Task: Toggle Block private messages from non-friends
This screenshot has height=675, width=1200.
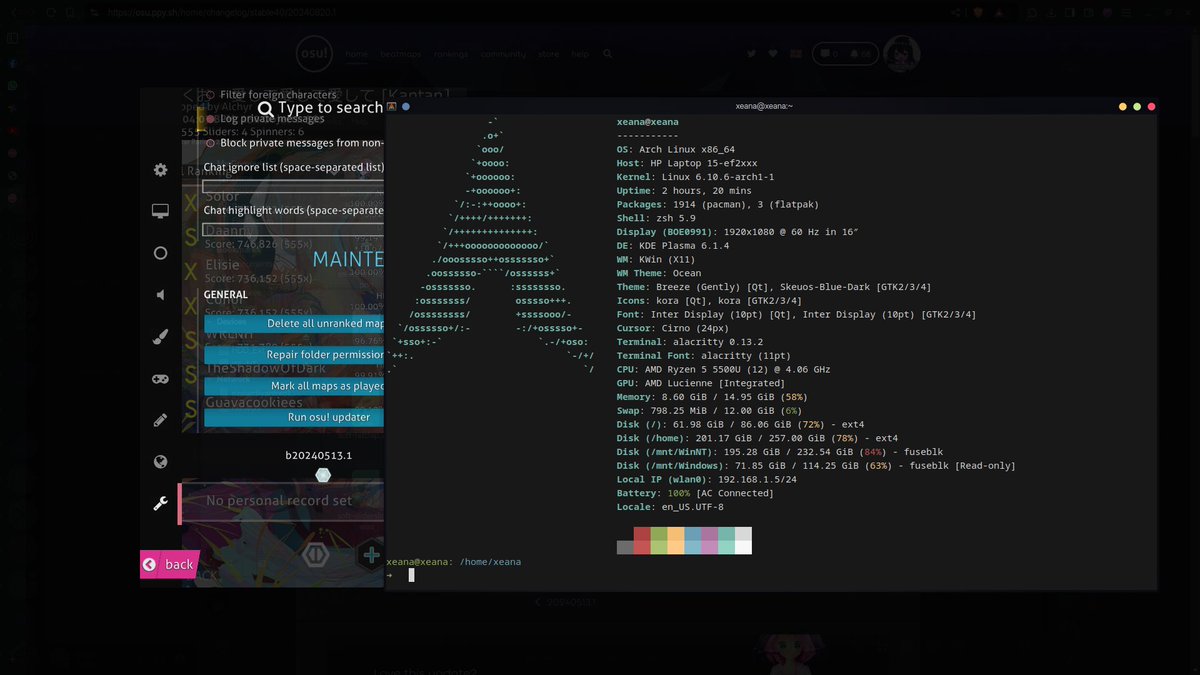Action: tap(294, 143)
